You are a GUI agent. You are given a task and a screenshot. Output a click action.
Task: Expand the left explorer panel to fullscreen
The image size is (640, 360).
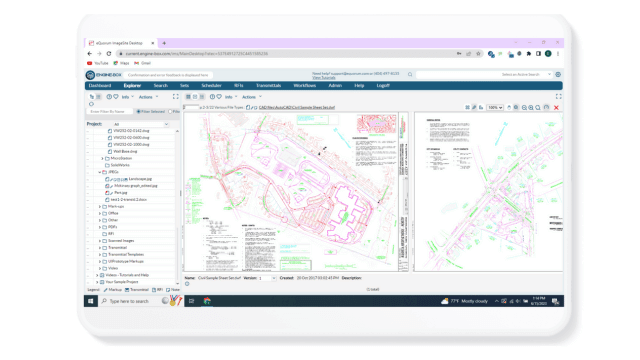click(x=176, y=97)
